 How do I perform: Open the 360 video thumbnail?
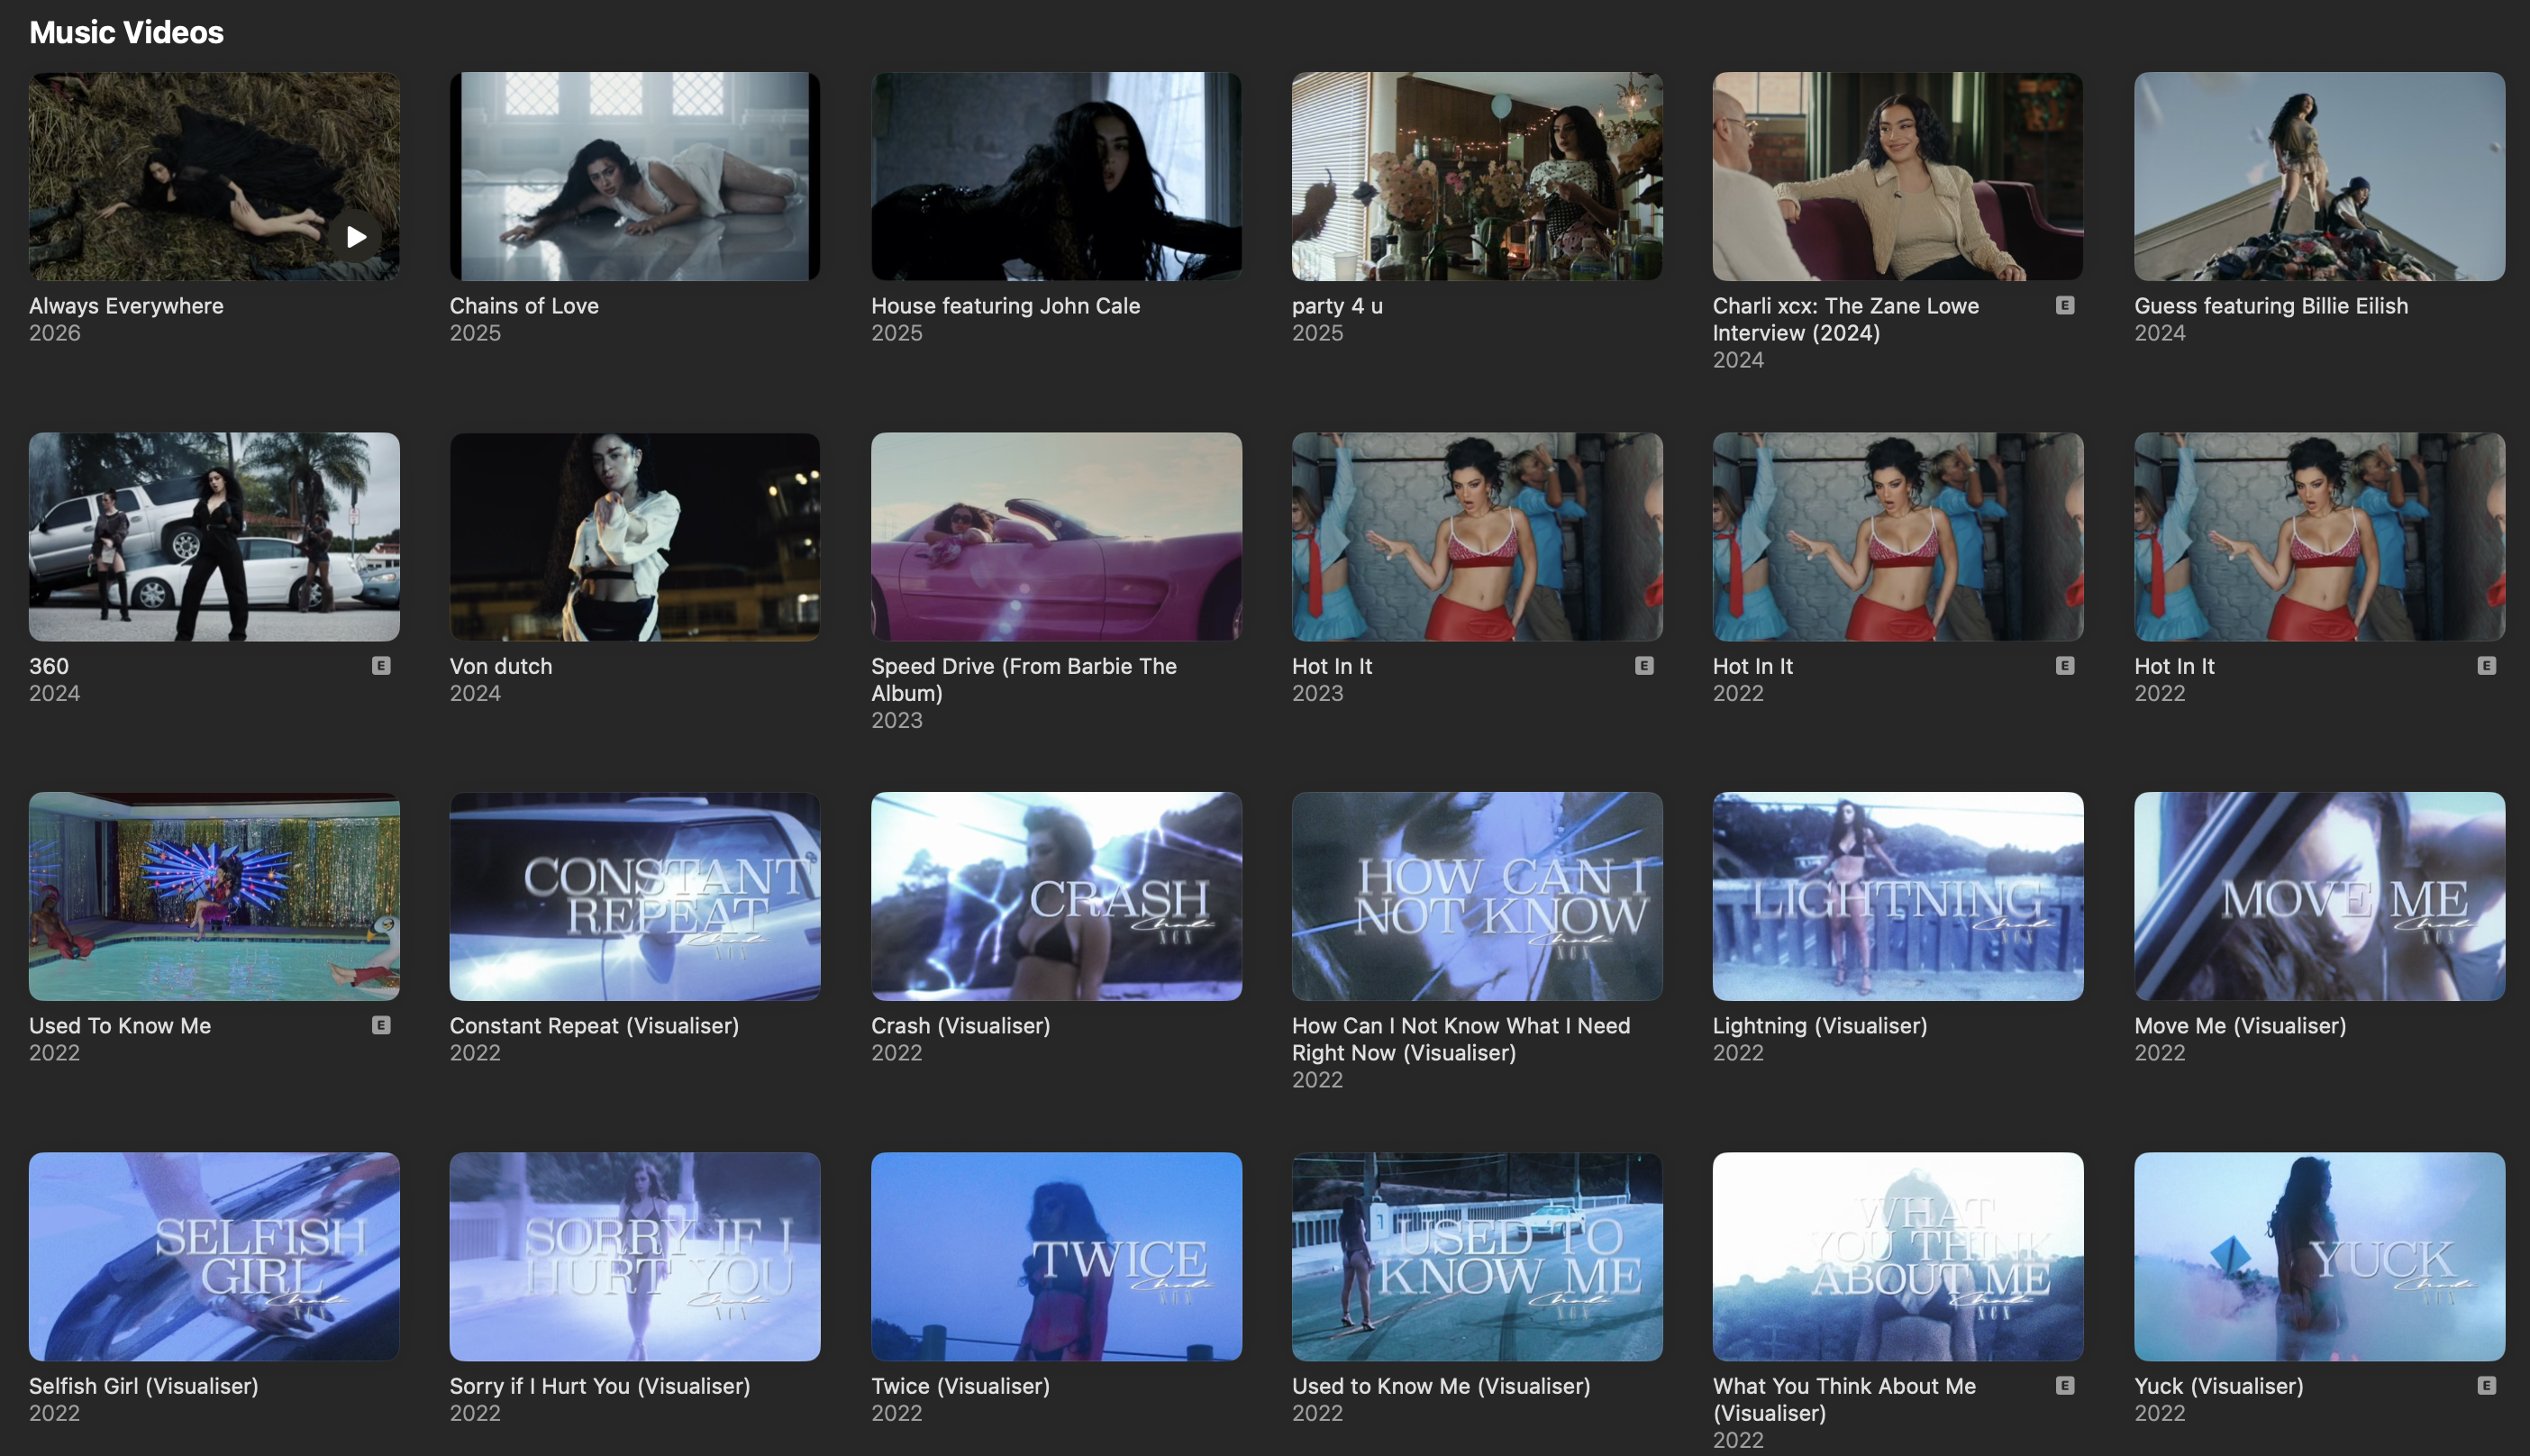coord(214,536)
